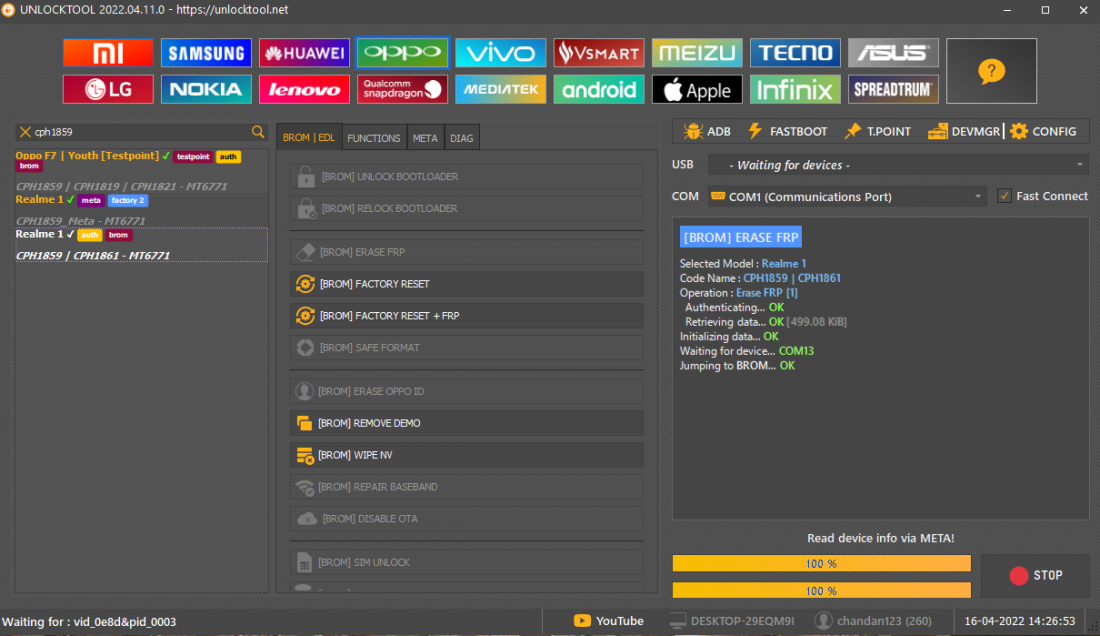Image resolution: width=1100 pixels, height=636 pixels.
Task: Click the search magnifier icon
Action: pyautogui.click(x=257, y=132)
